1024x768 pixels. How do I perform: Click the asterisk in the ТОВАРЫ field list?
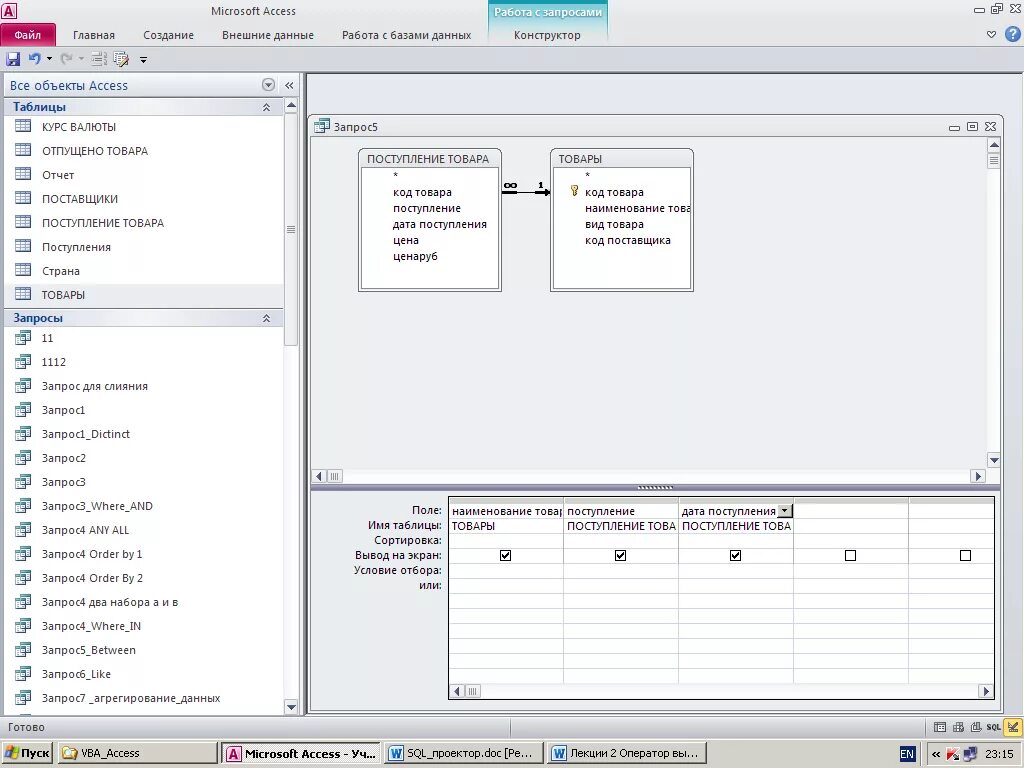pos(588,176)
